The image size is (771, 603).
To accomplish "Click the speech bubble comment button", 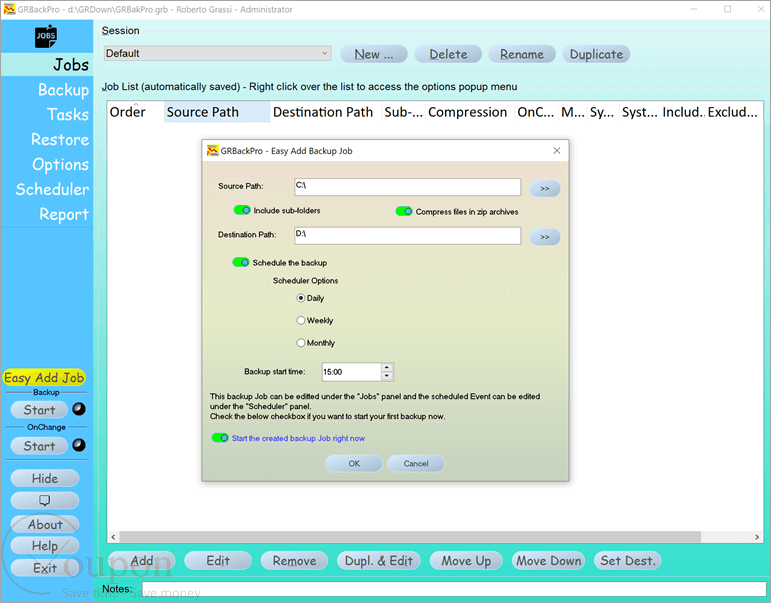I will click(x=45, y=500).
